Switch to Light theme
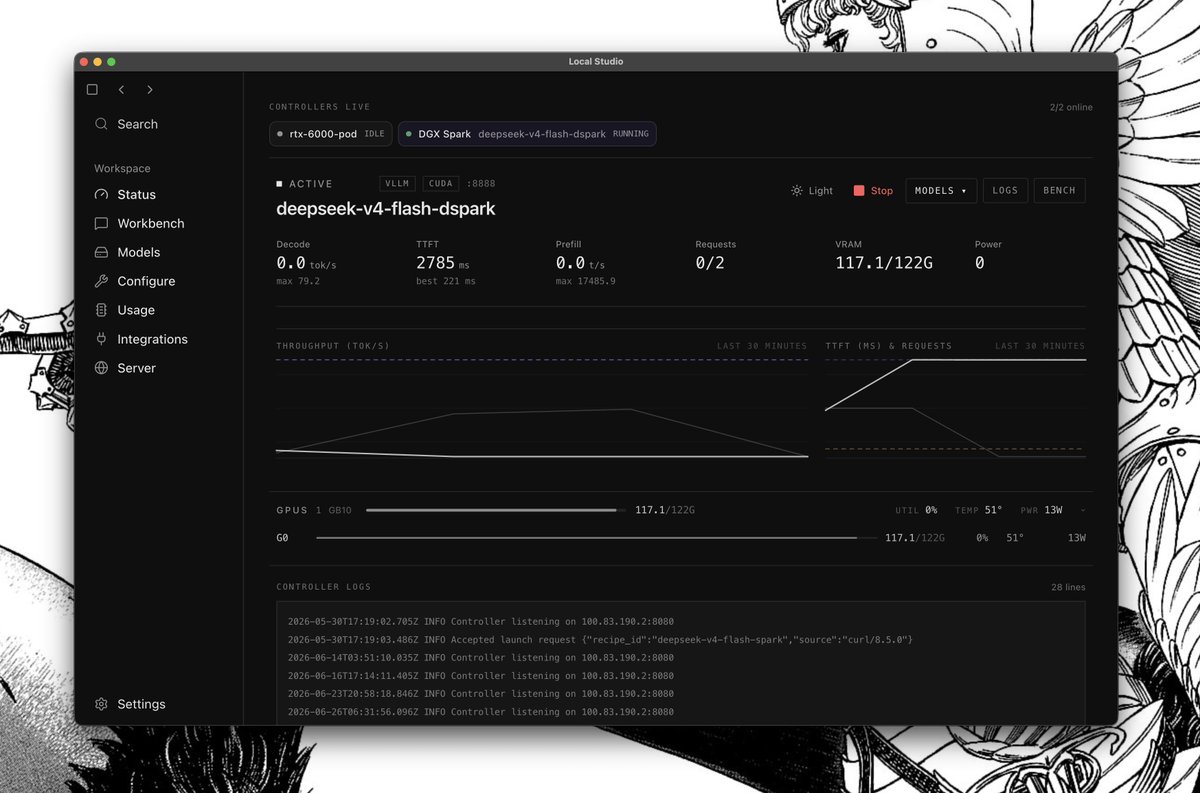This screenshot has height=793, width=1200. 811,190
